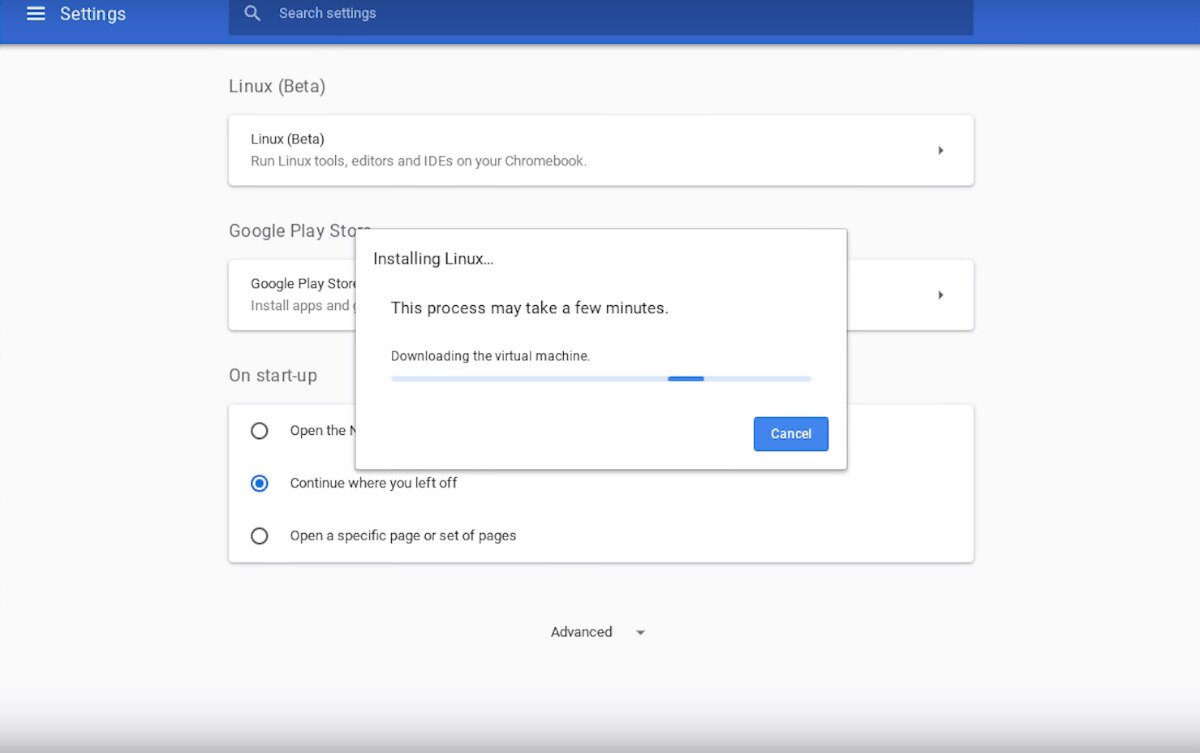Select the "Open the New Tab page" option

click(259, 430)
